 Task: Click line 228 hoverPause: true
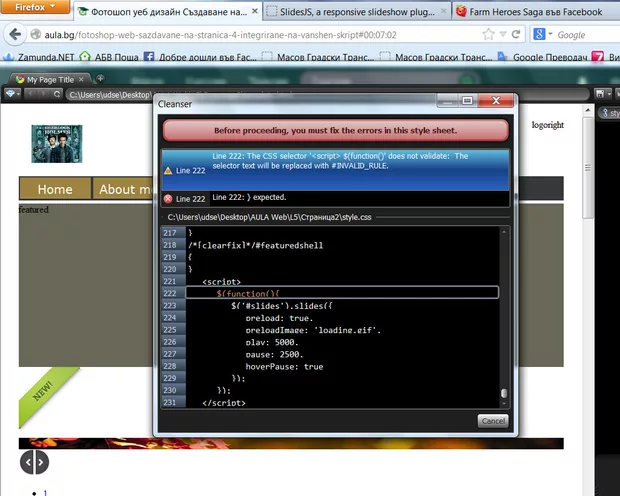pyautogui.click(x=284, y=367)
